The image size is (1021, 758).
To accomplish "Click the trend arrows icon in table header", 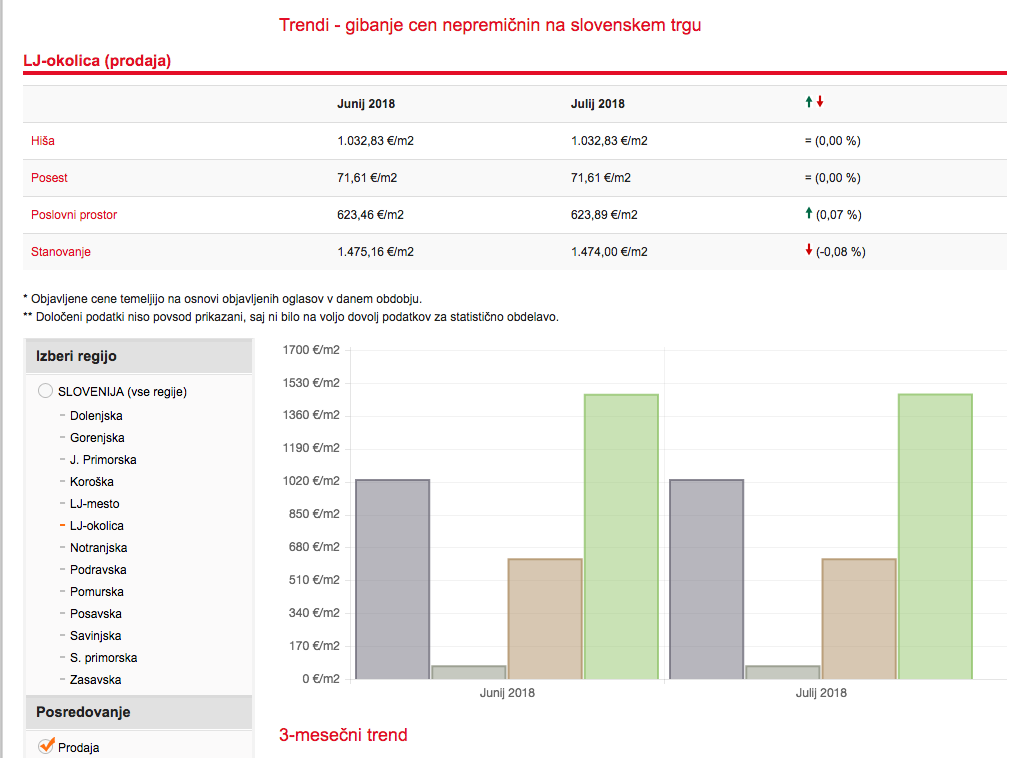I will click(x=814, y=103).
